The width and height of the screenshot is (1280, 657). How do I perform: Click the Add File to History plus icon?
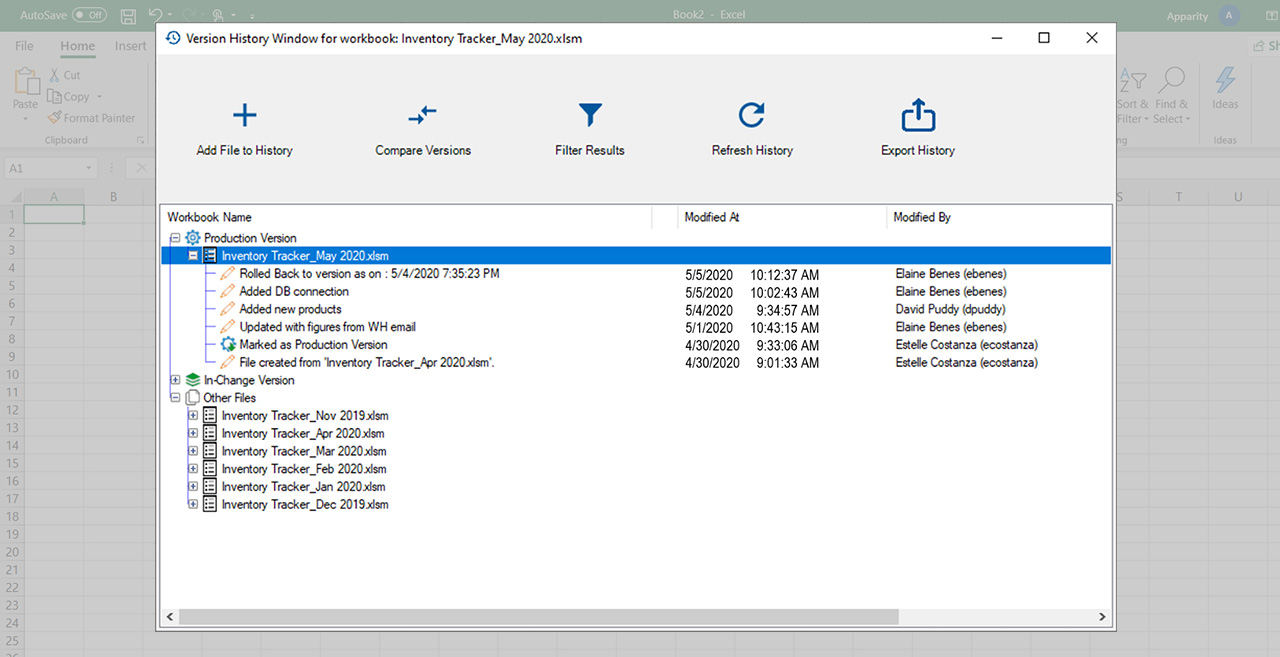click(244, 116)
